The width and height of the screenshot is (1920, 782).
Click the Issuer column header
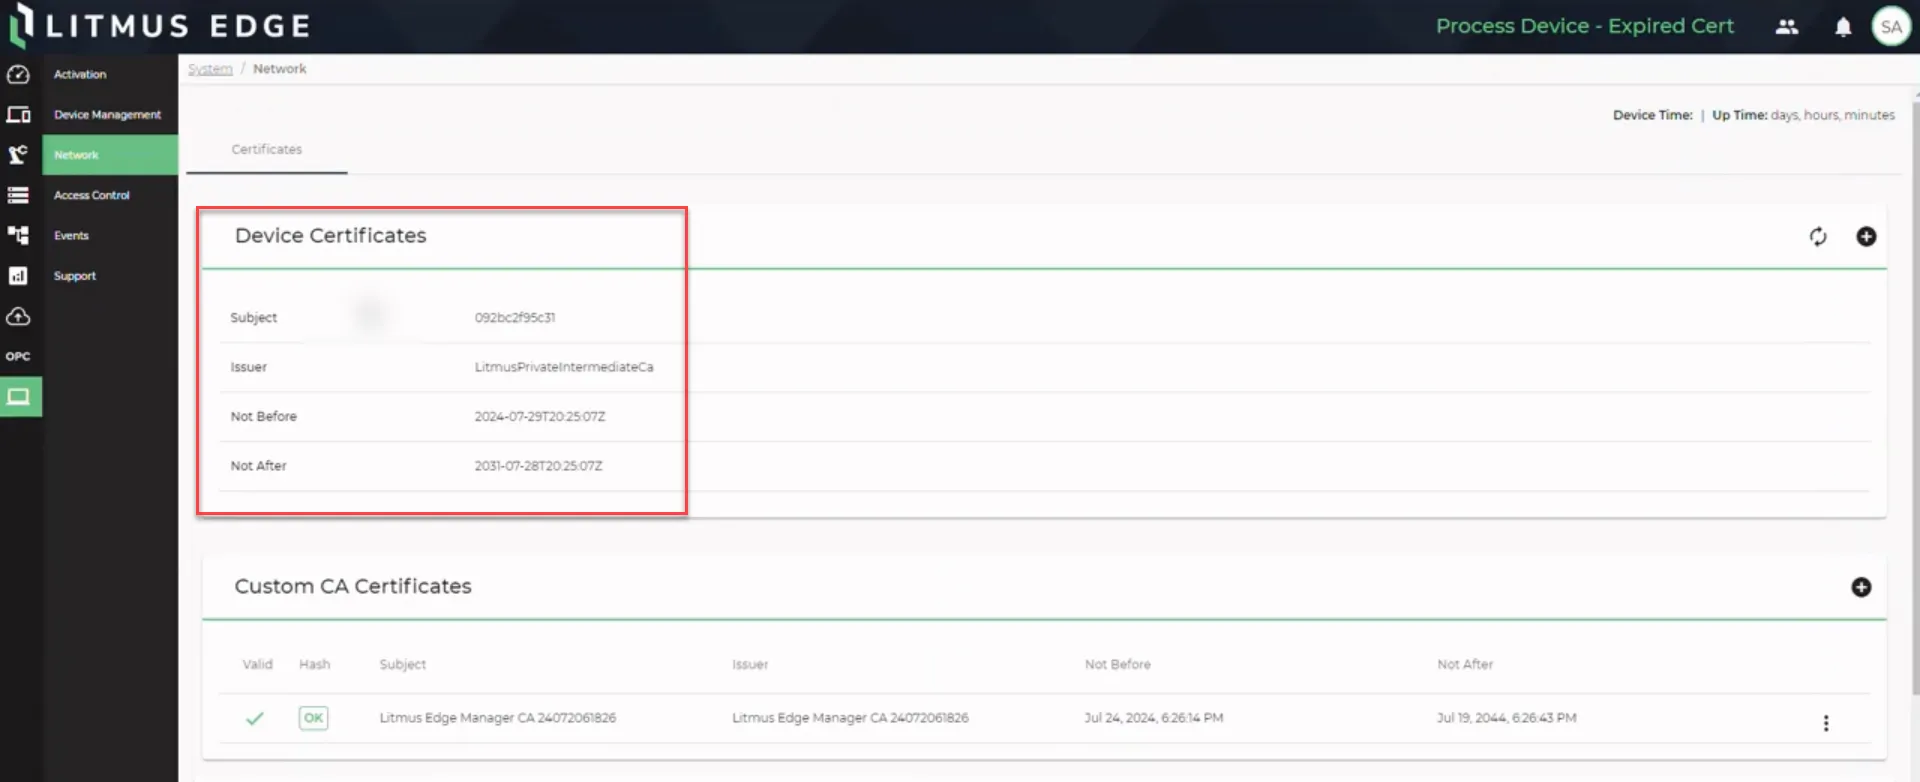[x=750, y=665]
